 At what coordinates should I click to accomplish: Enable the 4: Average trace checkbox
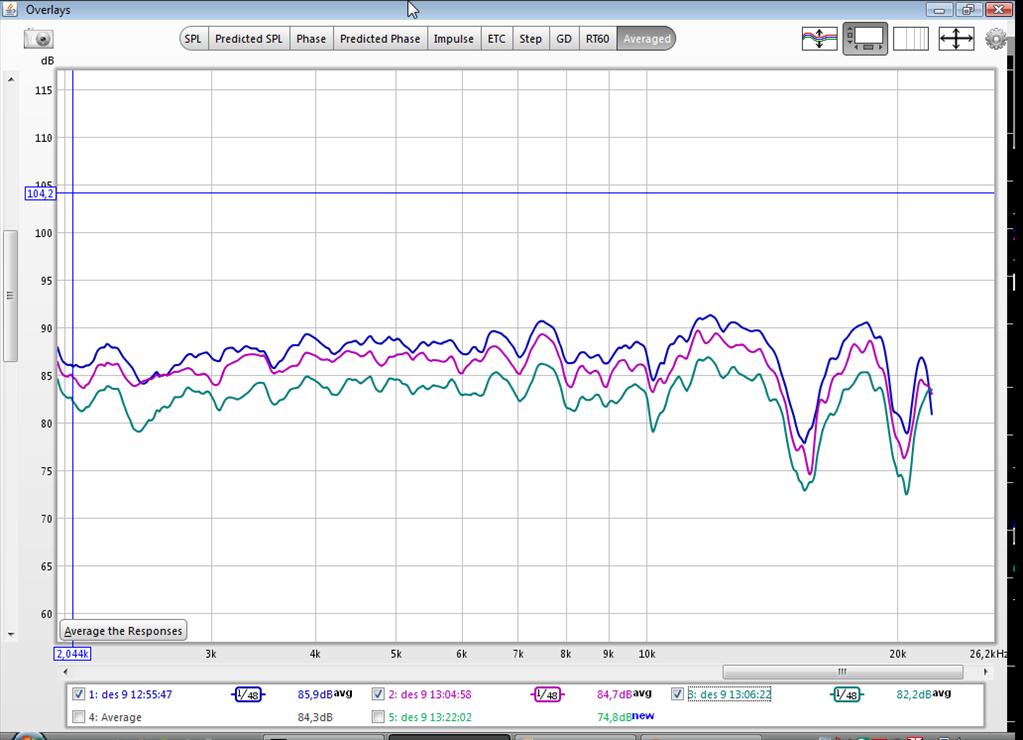(79, 717)
